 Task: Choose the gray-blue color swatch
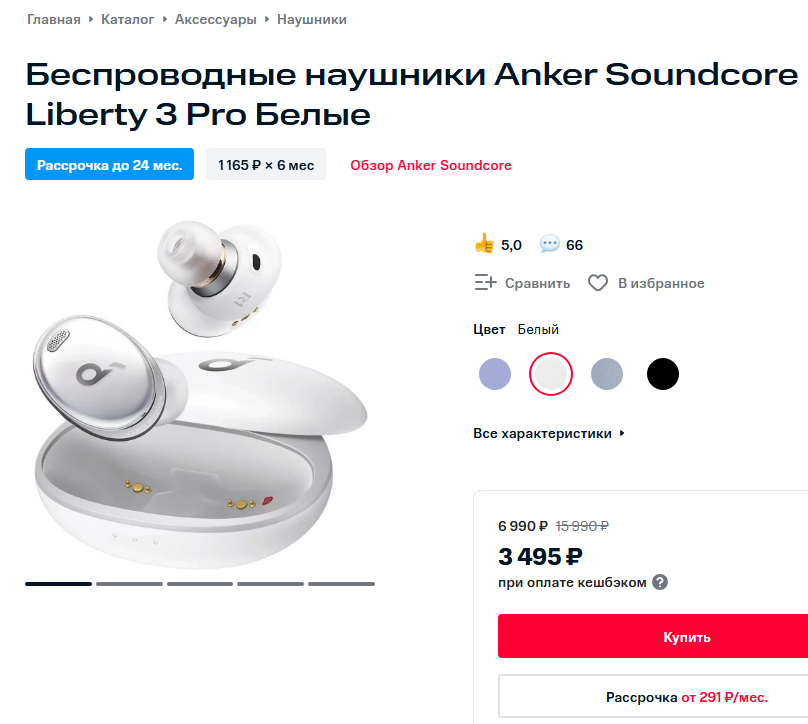[607, 374]
